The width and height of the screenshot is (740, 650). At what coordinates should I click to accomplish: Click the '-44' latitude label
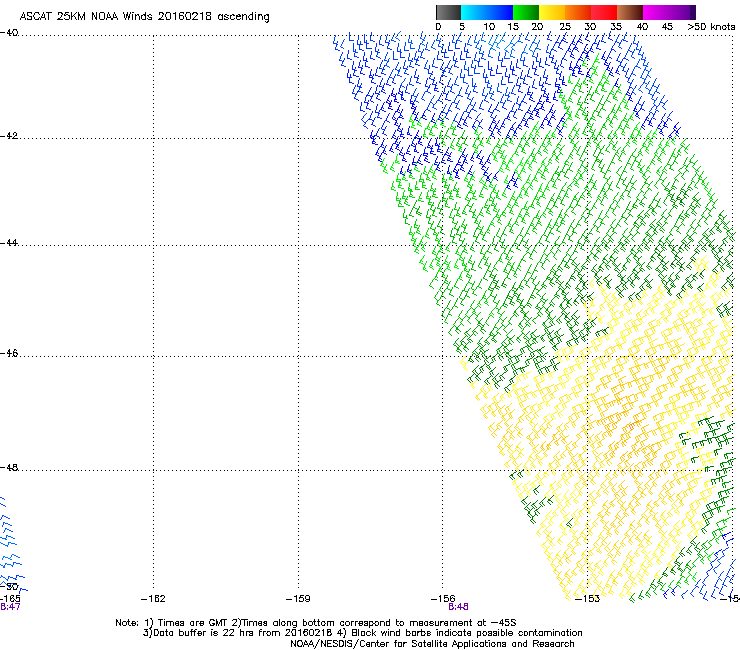pos(9,243)
